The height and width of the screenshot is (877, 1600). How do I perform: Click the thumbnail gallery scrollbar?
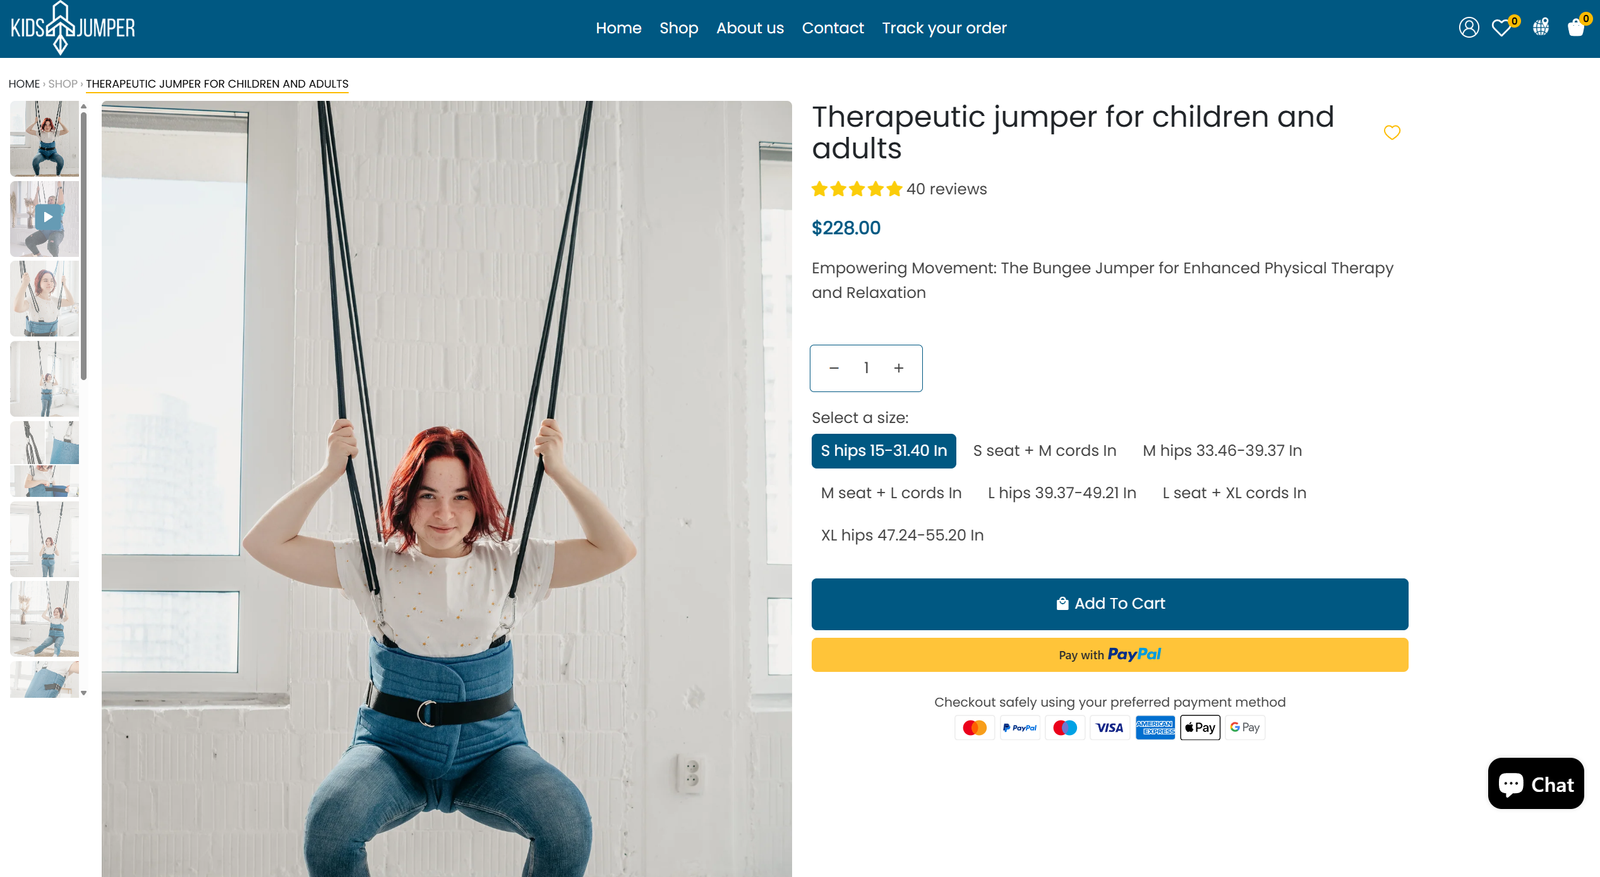click(84, 245)
